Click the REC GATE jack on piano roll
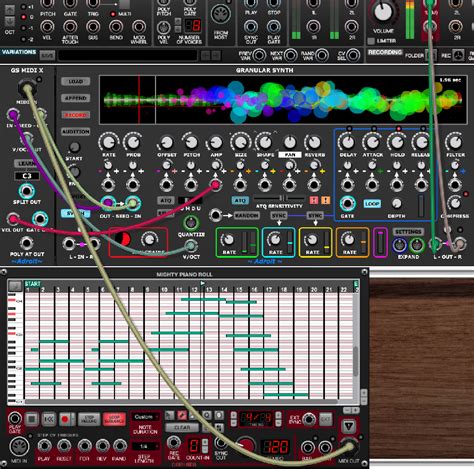The width and height of the screenshot is (474, 469). pos(173,442)
